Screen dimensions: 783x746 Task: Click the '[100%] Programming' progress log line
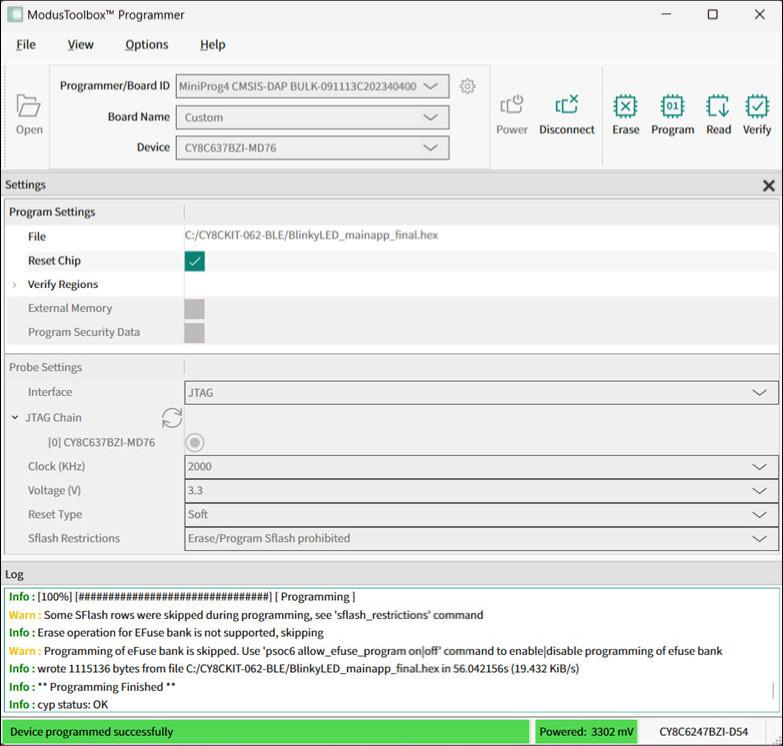click(x=182, y=597)
